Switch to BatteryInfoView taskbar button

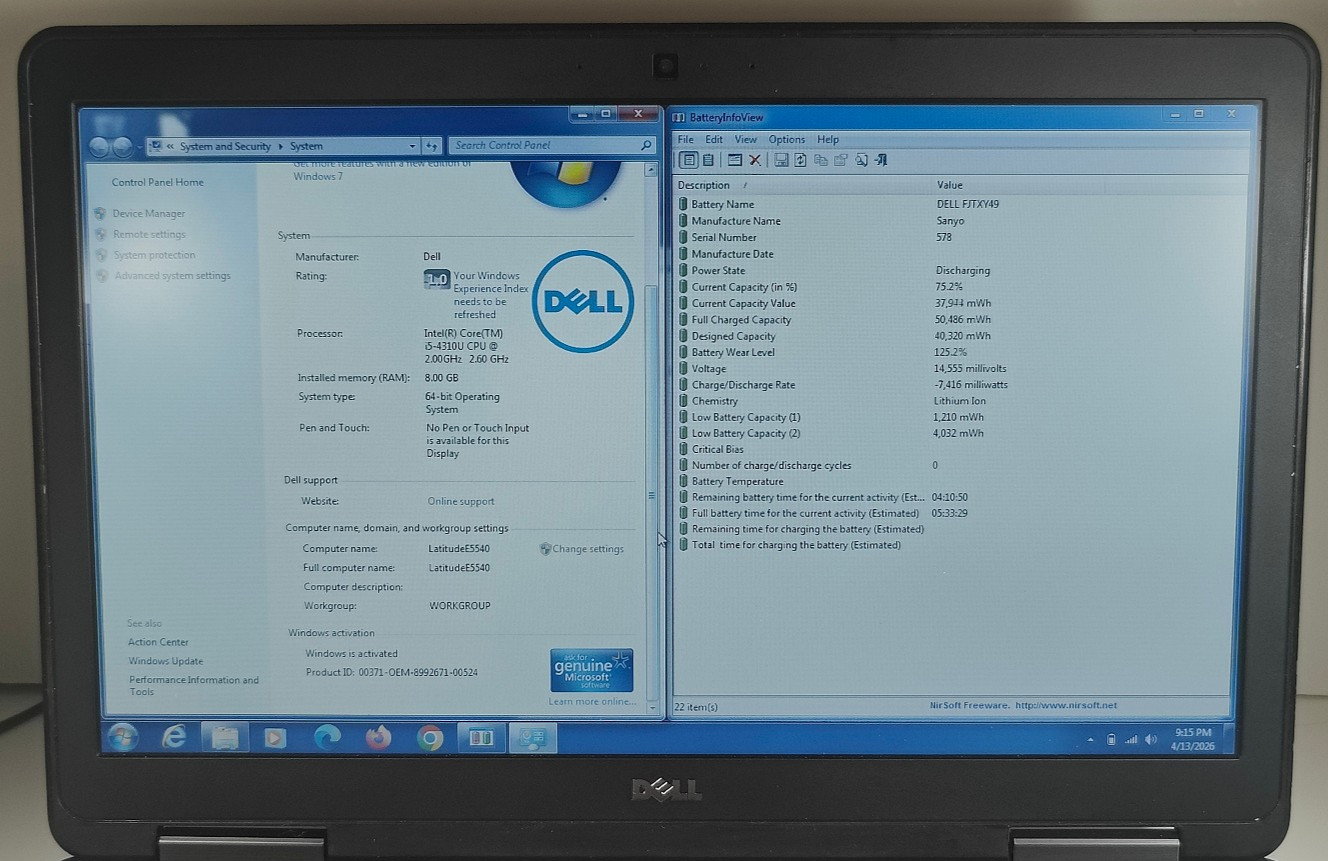pos(481,738)
